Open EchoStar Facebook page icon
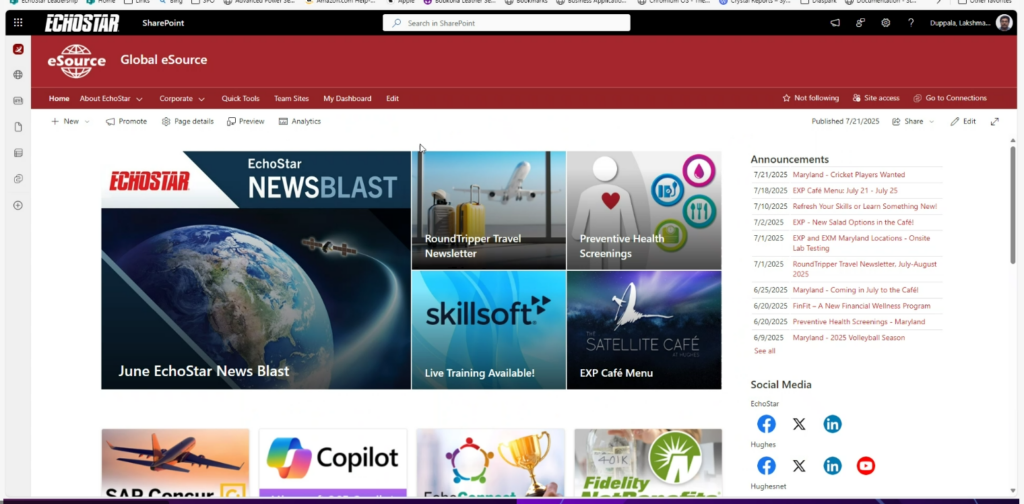This screenshot has height=504, width=1024. [x=766, y=424]
